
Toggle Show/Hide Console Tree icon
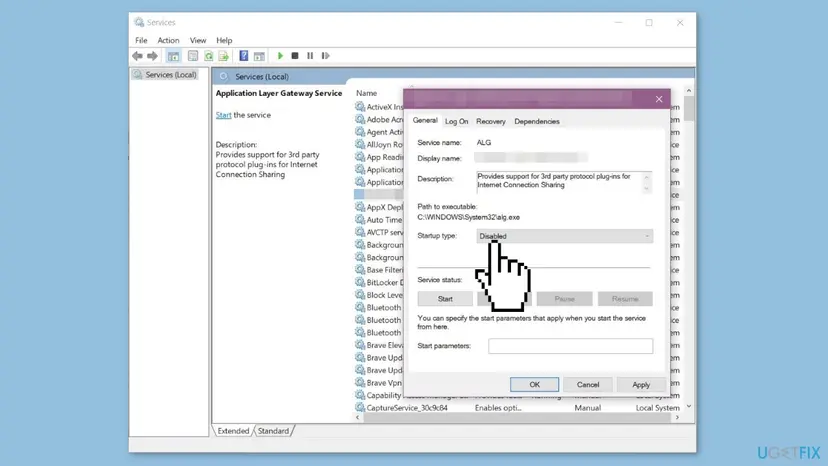(173, 56)
